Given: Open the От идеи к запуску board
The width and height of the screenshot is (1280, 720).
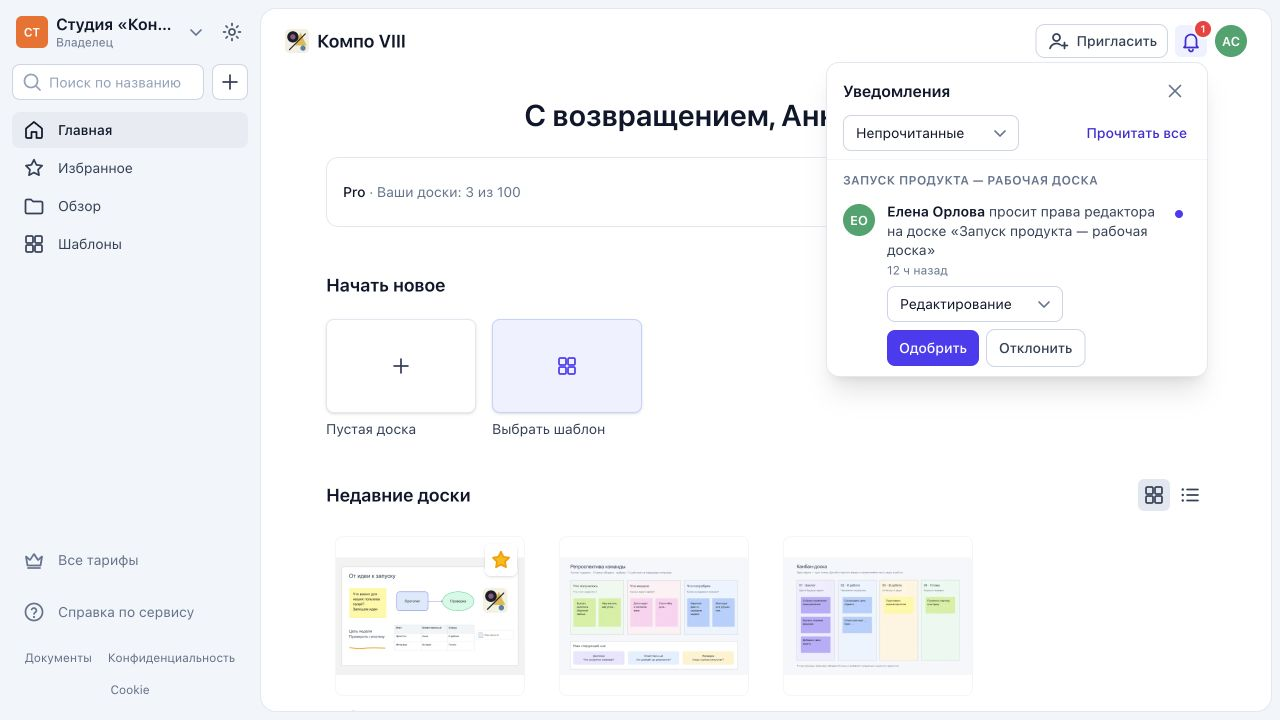Looking at the screenshot, I should [430, 615].
